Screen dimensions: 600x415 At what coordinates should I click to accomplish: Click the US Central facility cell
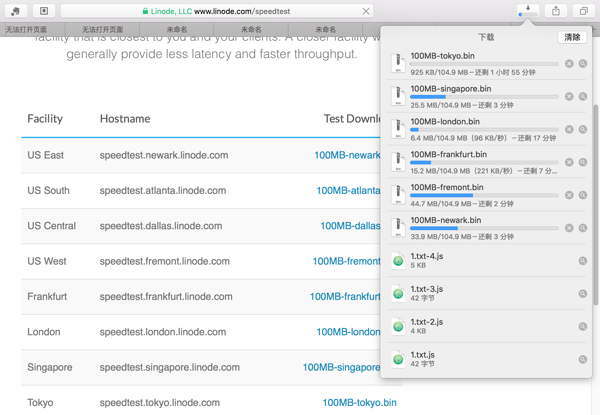(51, 226)
